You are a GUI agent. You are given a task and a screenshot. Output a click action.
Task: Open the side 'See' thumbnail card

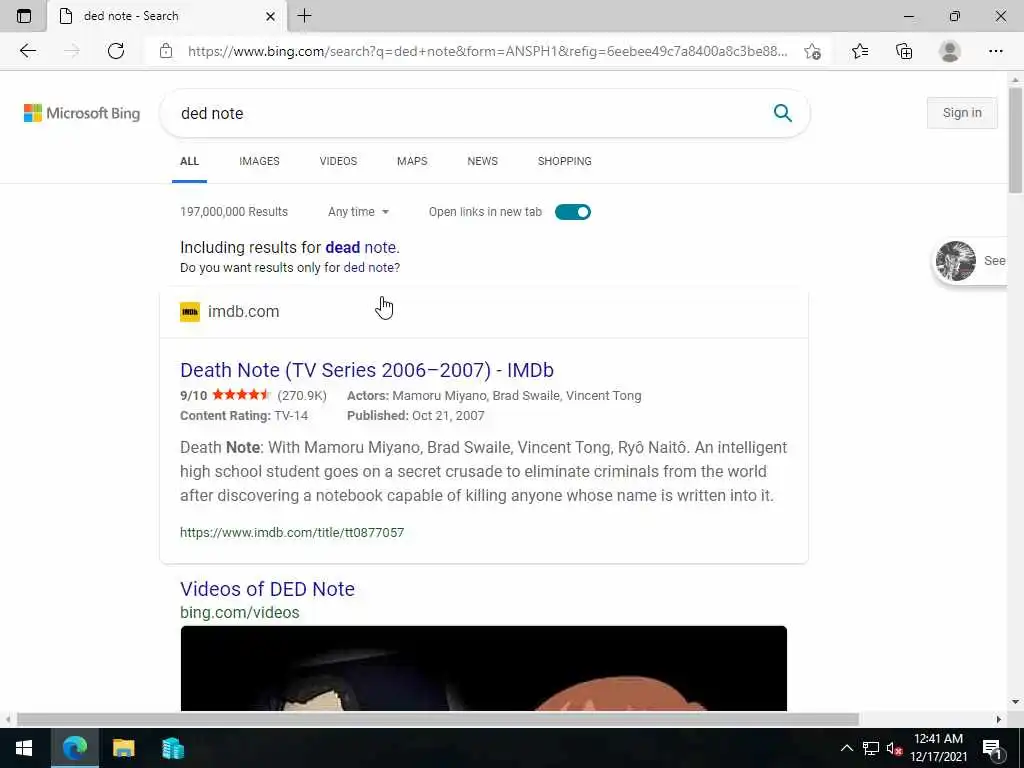pos(970,261)
